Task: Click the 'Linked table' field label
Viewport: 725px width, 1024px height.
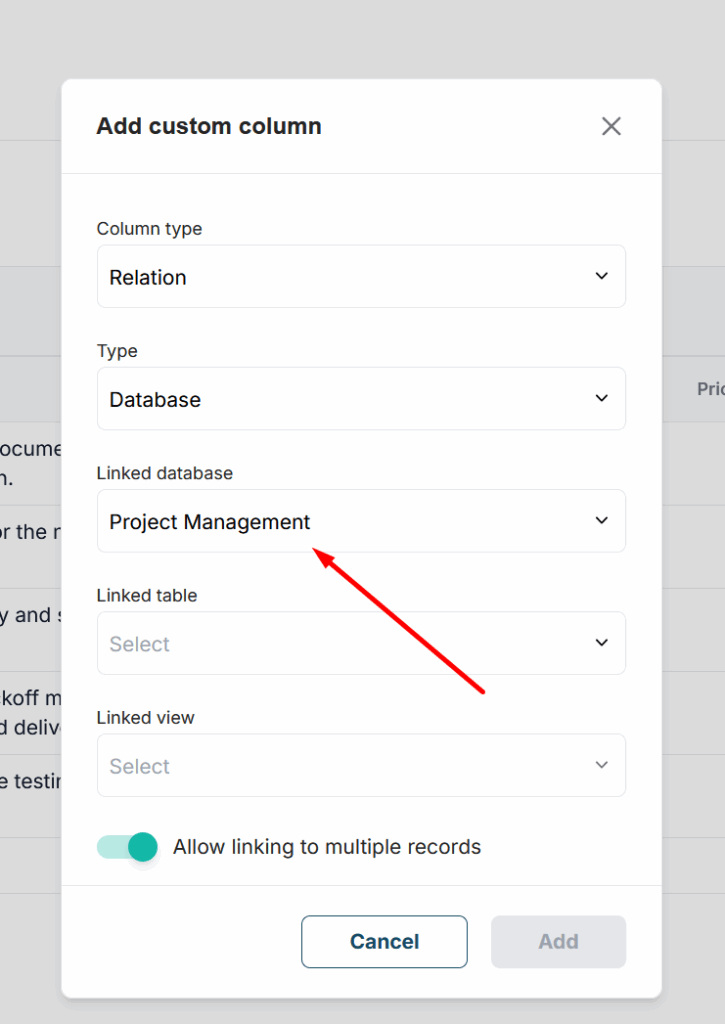Action: (147, 595)
